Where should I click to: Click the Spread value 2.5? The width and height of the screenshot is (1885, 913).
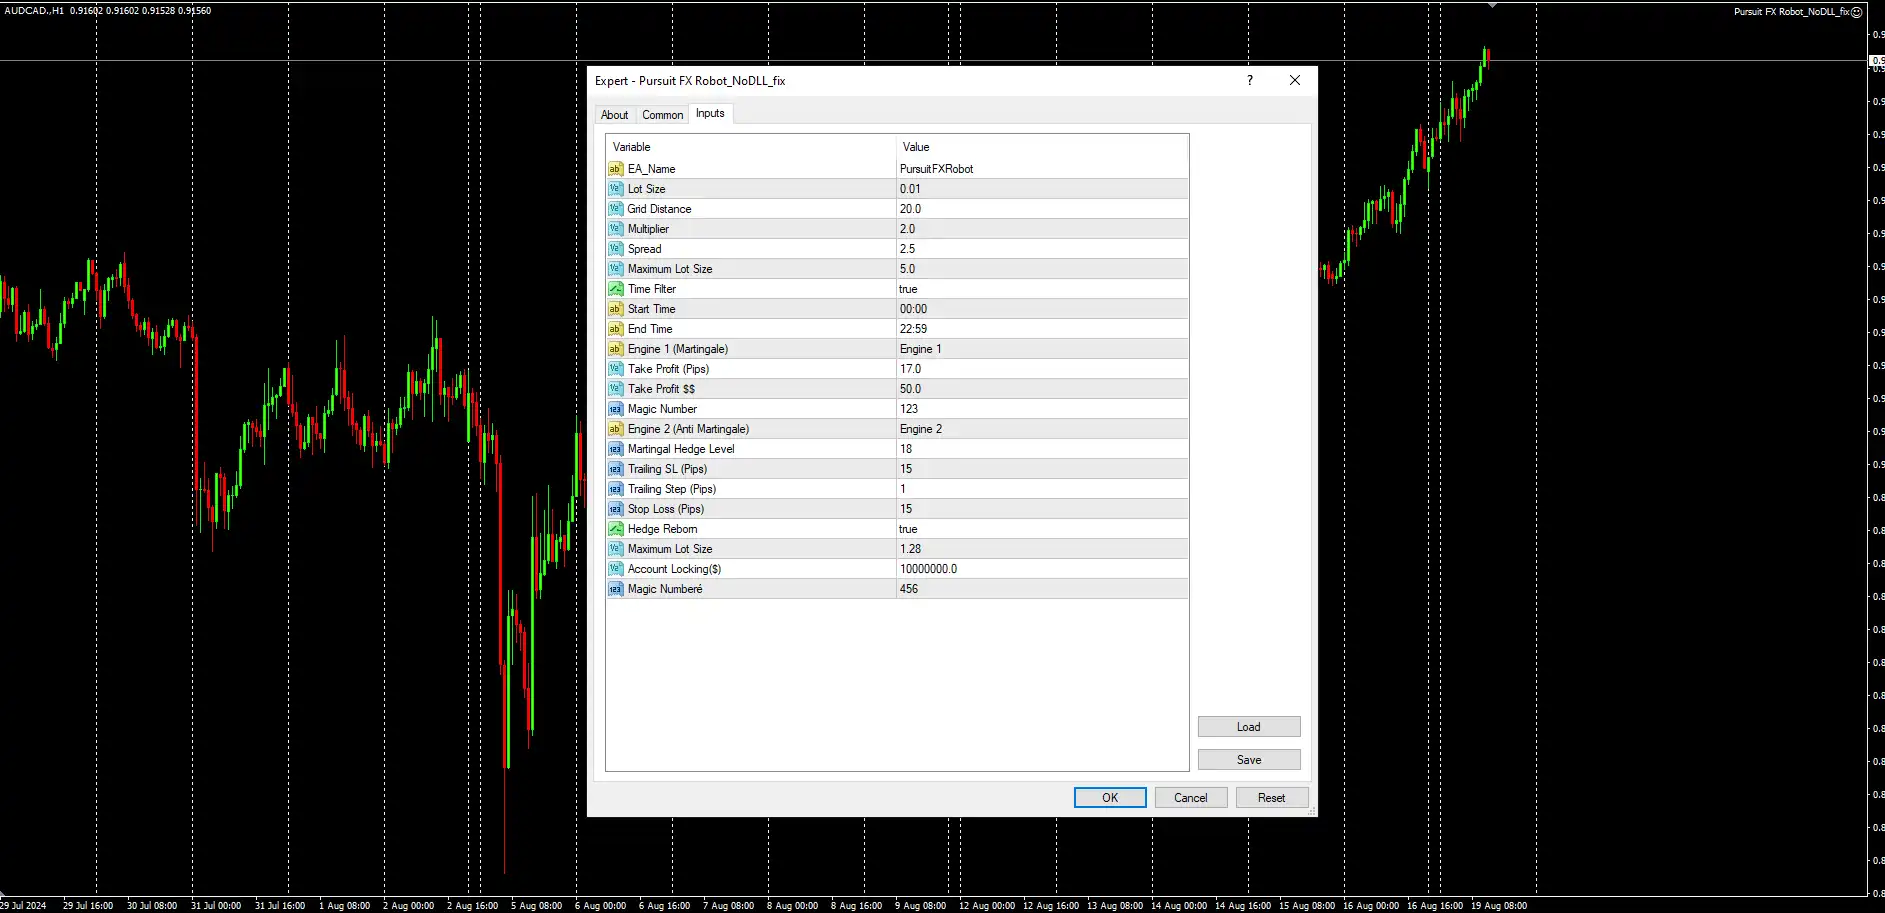coord(907,249)
